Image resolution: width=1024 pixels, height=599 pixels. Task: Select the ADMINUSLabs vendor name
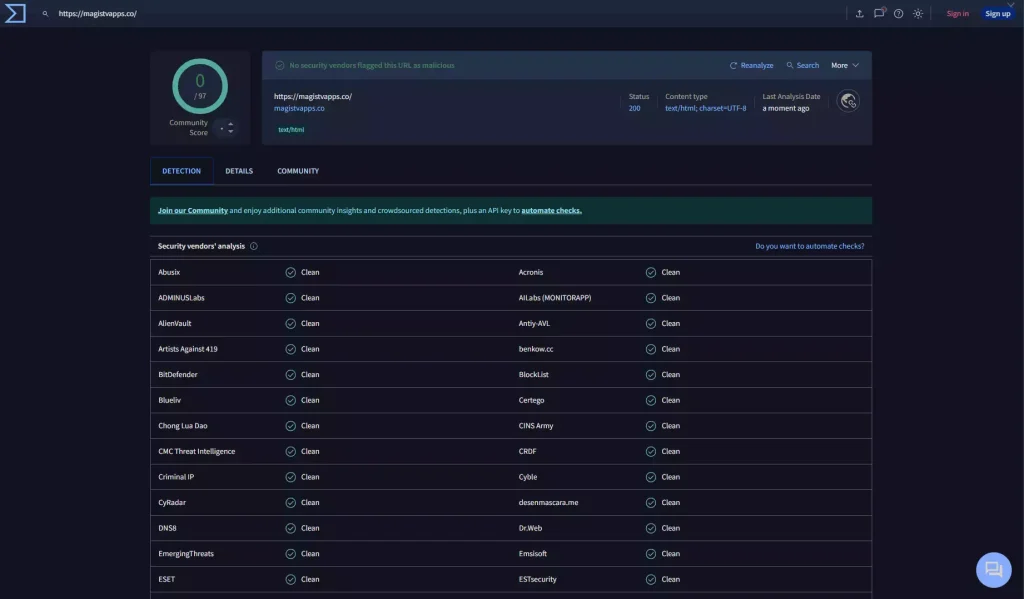182,298
